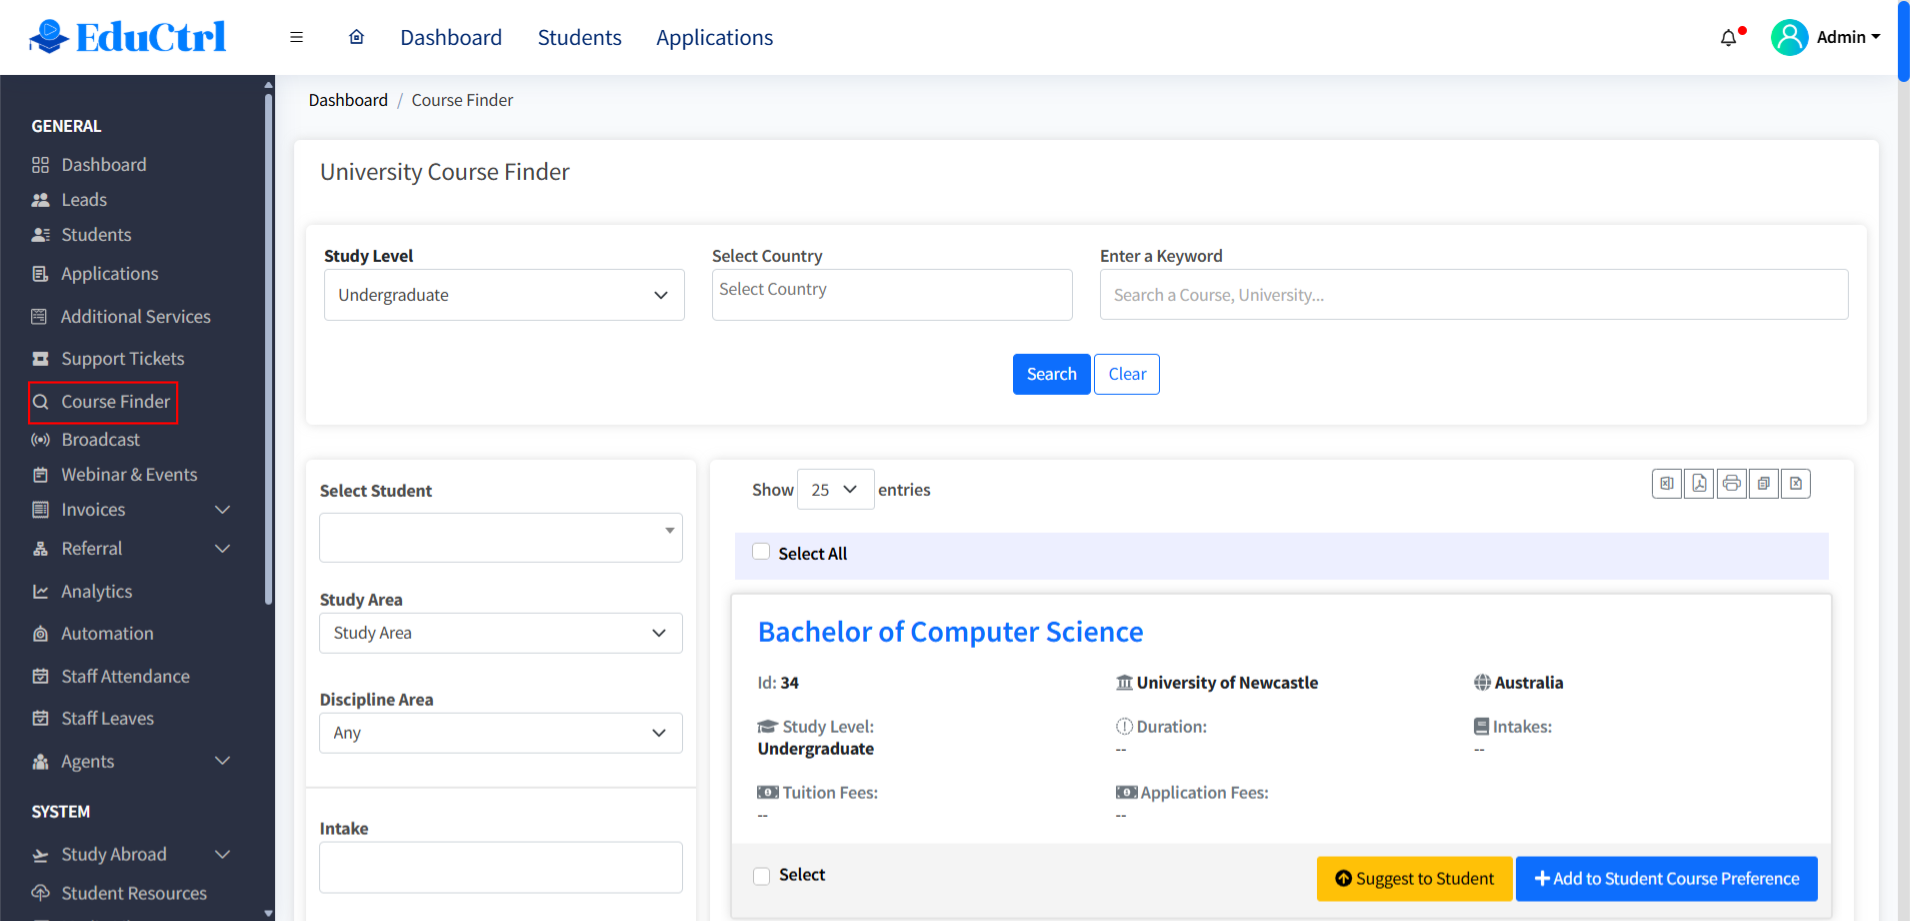Click the home icon in top bar
Viewport: 1910px width, 921px height.
(x=356, y=37)
